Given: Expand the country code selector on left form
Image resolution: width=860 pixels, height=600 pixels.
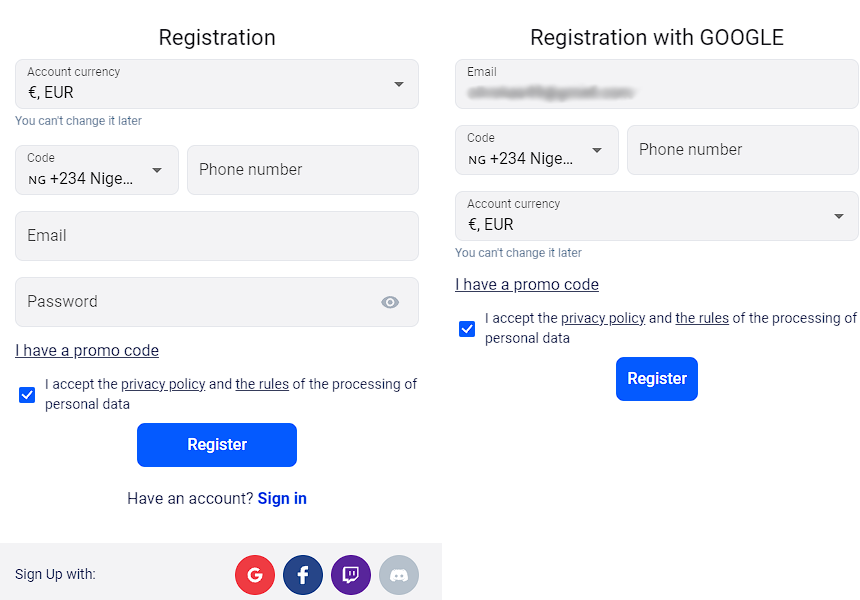Looking at the screenshot, I should tap(96, 170).
